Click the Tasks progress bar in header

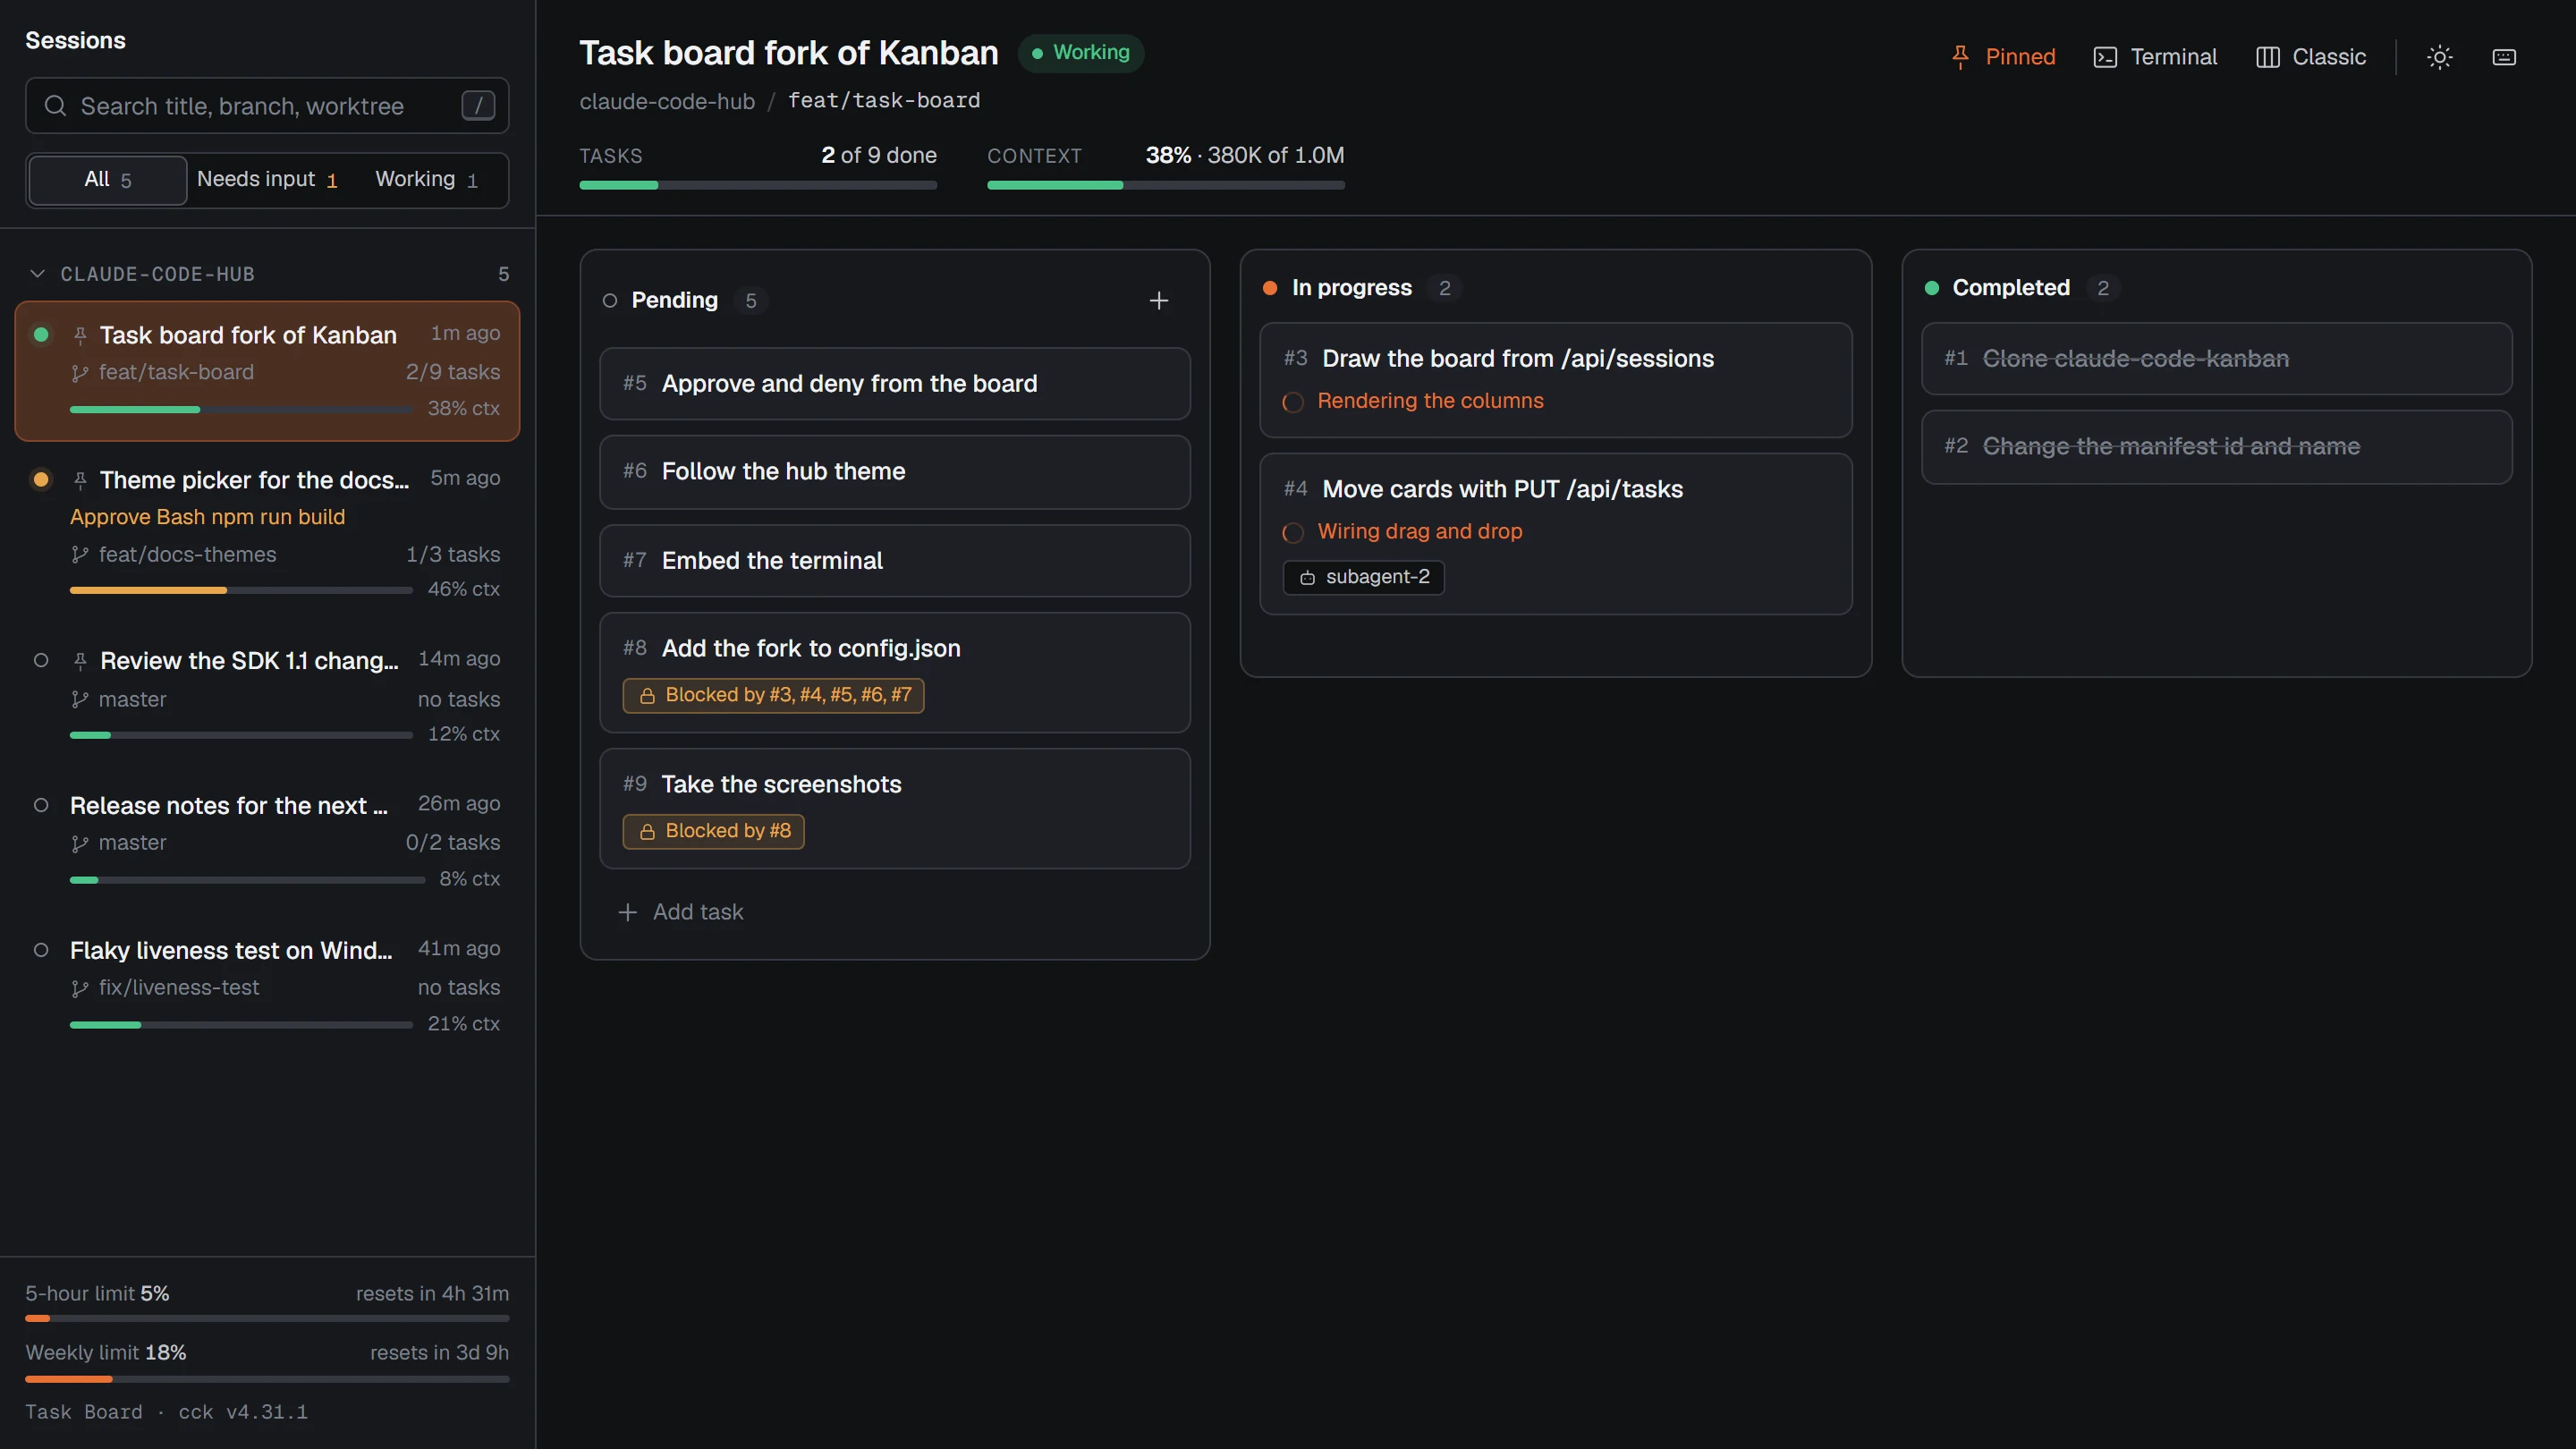click(758, 185)
